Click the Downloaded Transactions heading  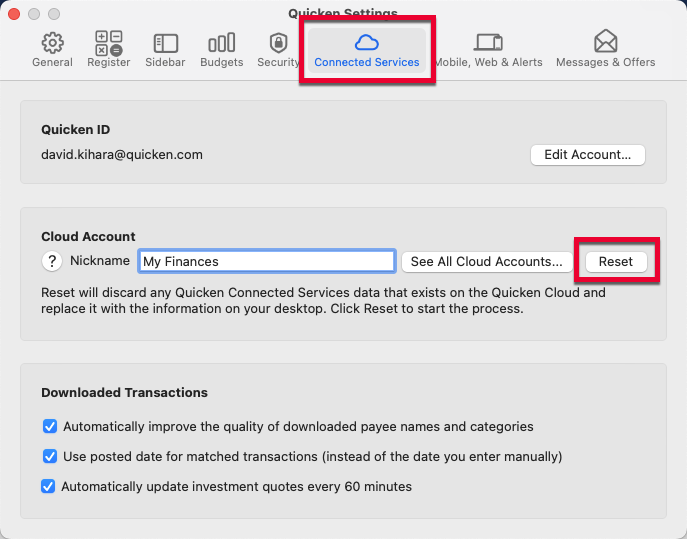[x=124, y=393]
